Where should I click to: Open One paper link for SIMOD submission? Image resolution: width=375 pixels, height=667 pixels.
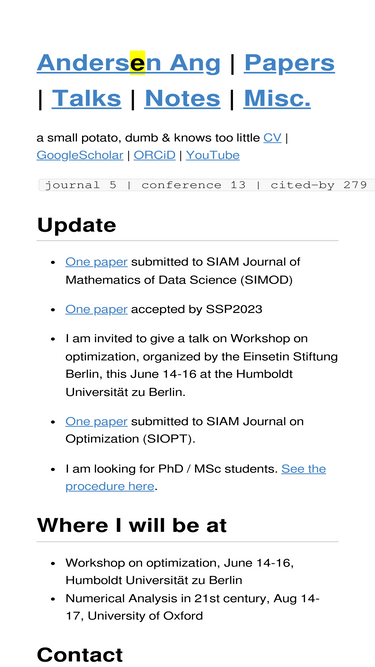[x=96, y=262]
